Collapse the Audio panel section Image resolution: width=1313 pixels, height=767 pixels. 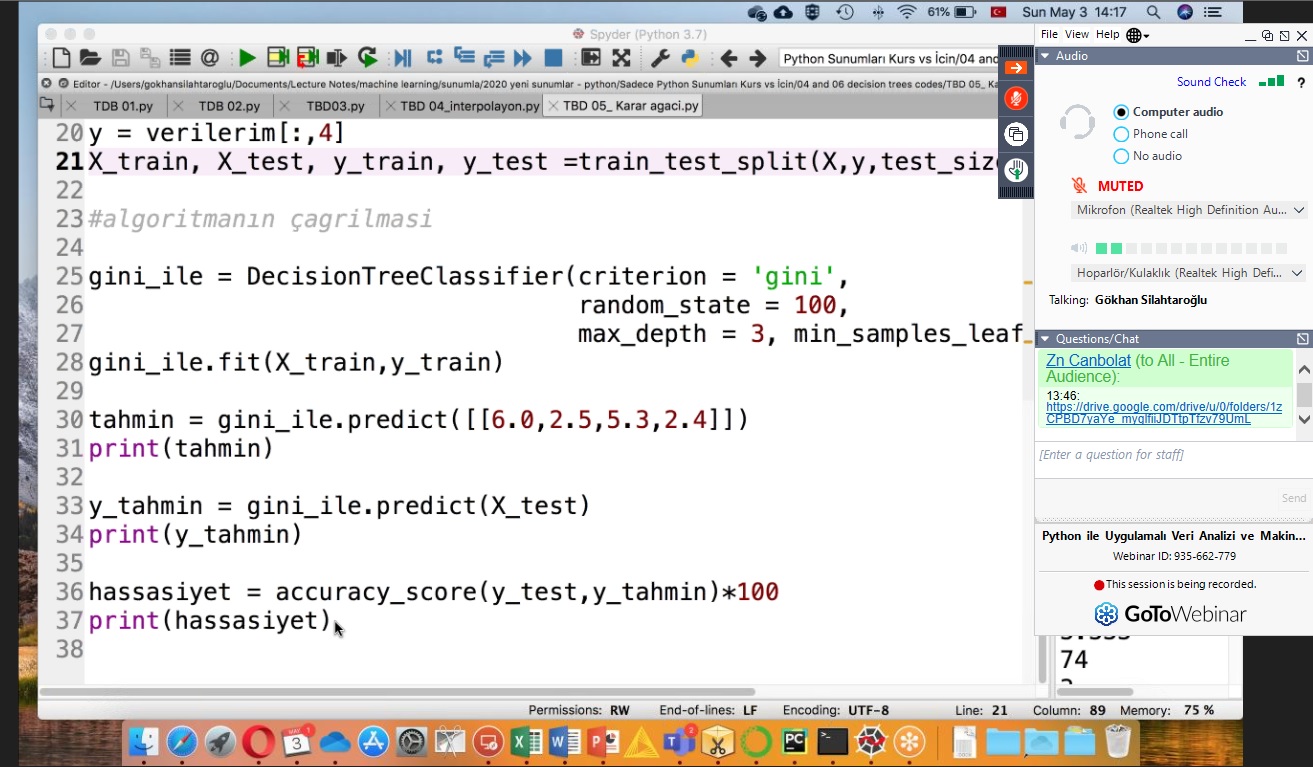[1045, 56]
